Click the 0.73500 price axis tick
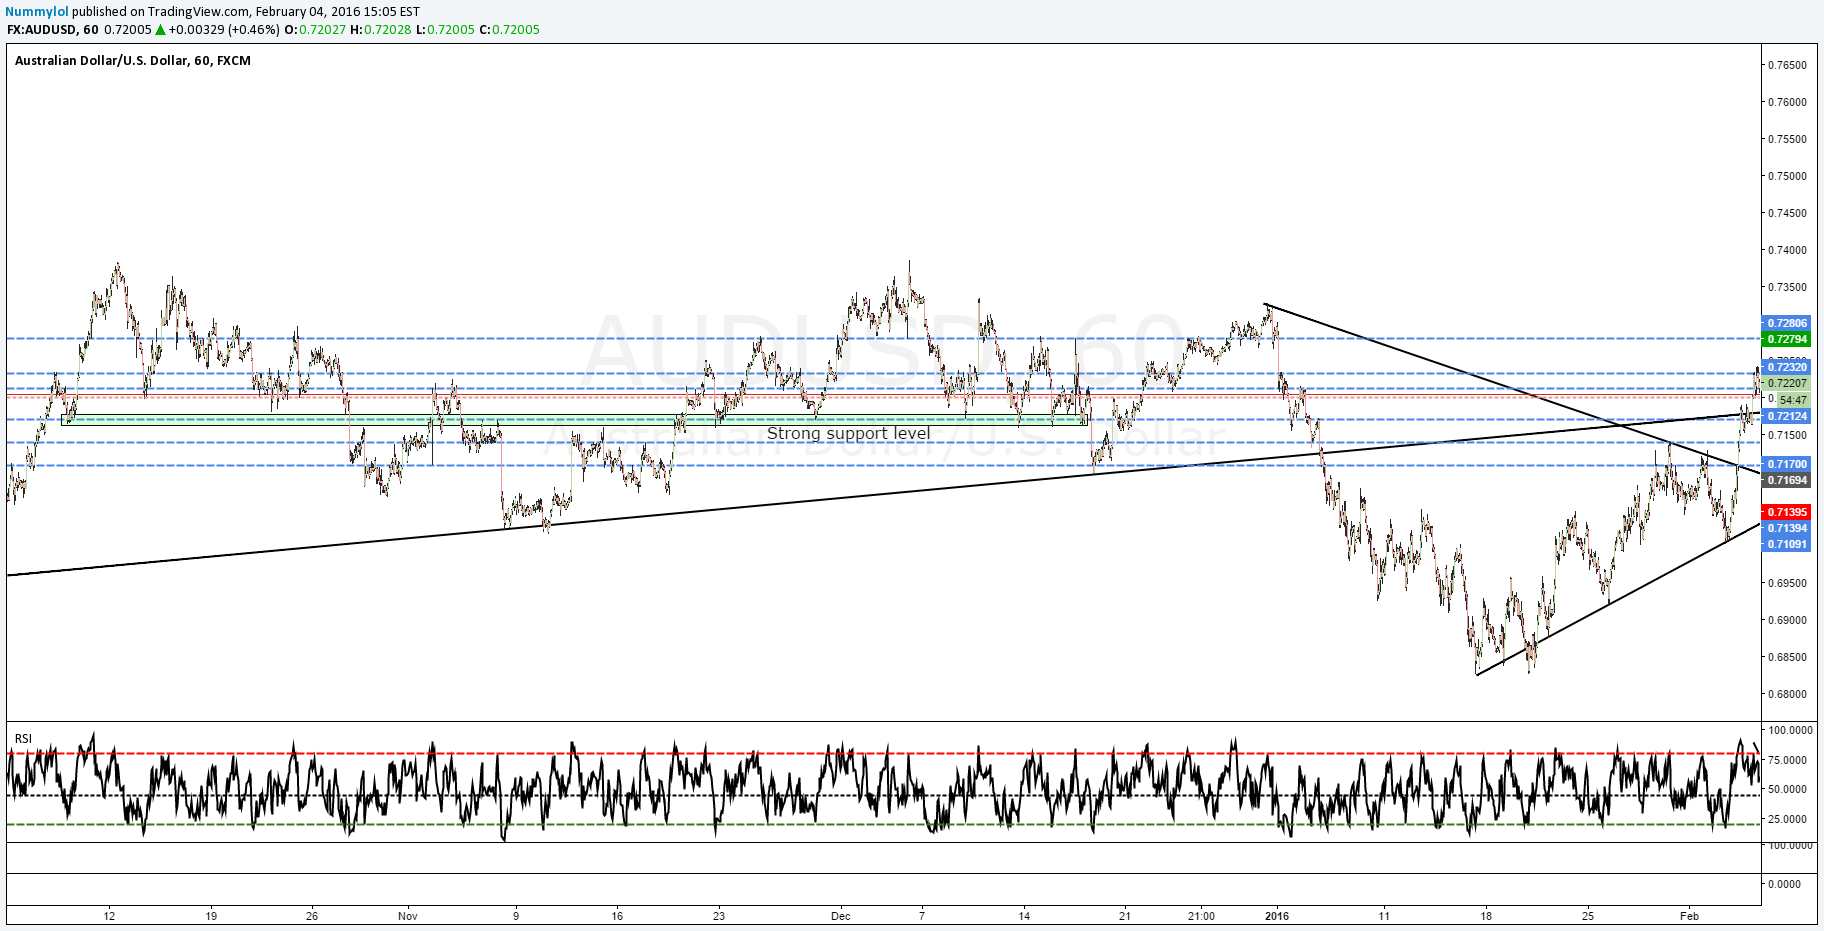Image resolution: width=1824 pixels, height=931 pixels. tap(1787, 287)
